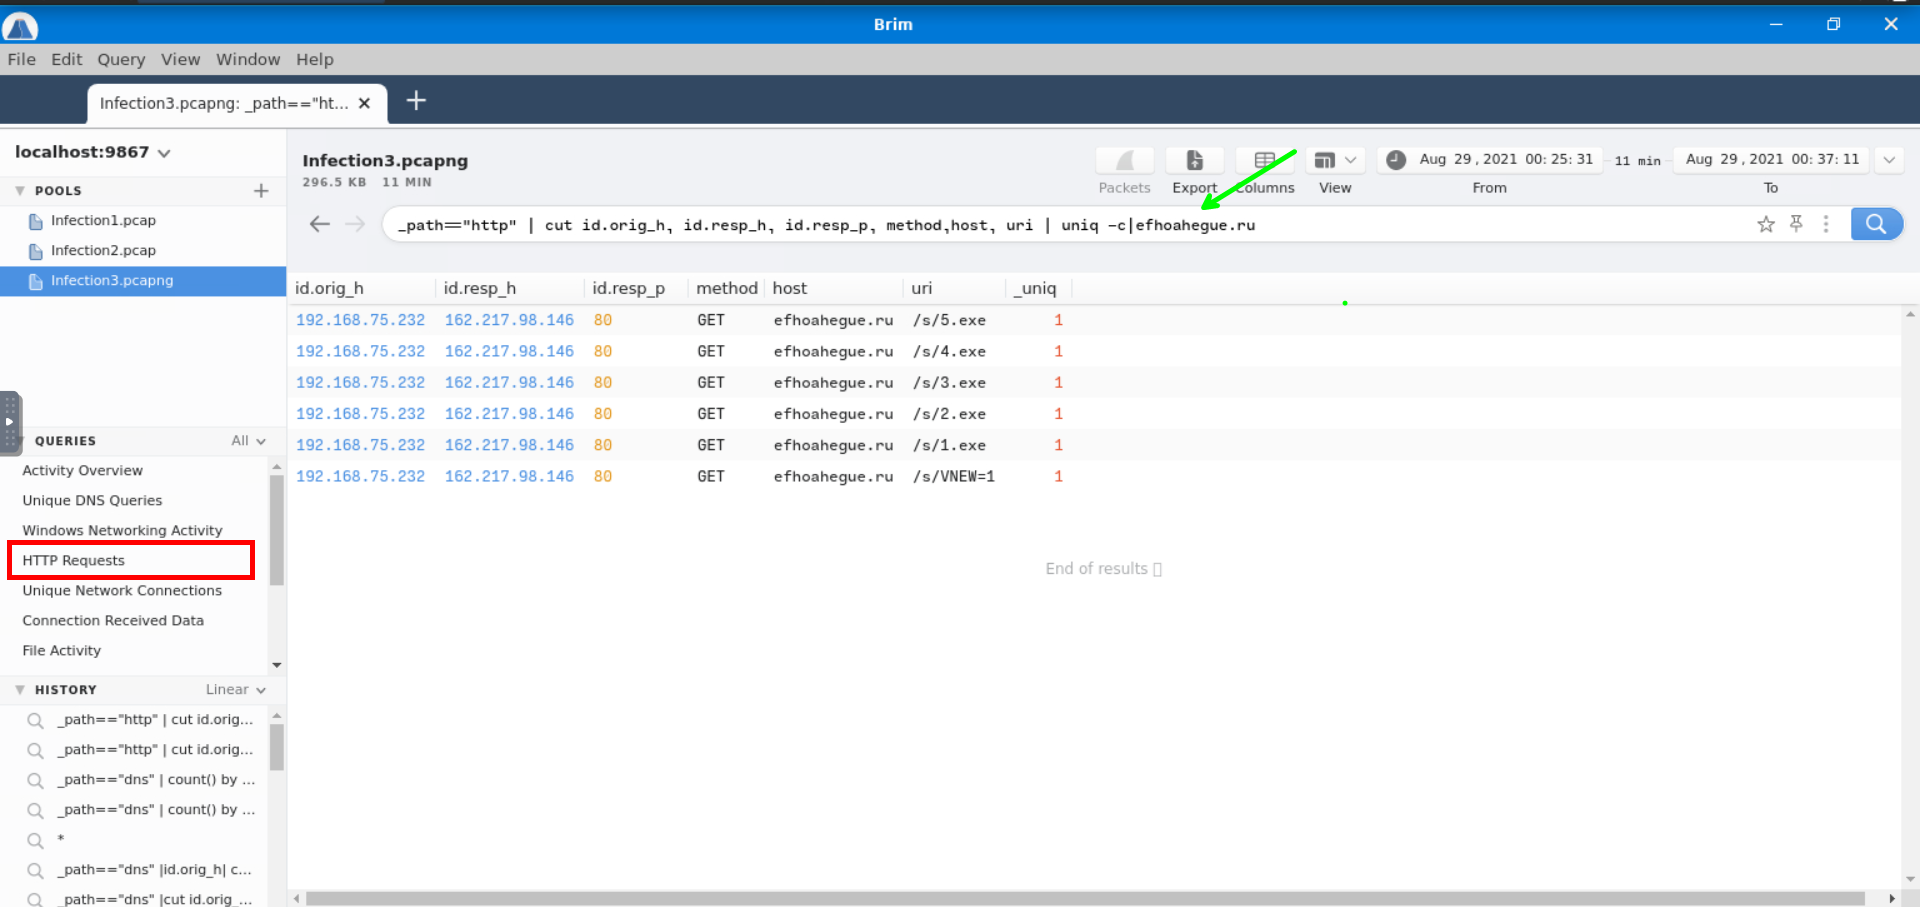
Task: Click the back arrow navigation icon
Action: (320, 224)
